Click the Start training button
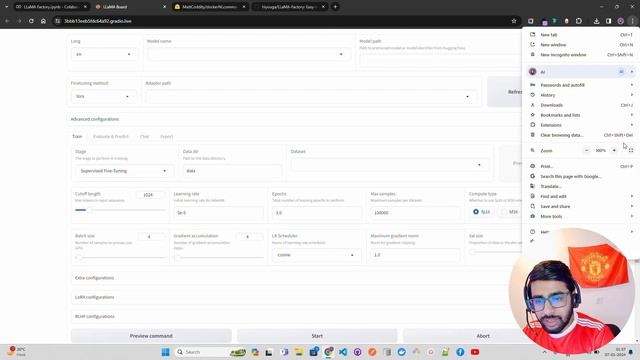Screen dimensions: 640x360 pyautogui.click(x=317, y=336)
